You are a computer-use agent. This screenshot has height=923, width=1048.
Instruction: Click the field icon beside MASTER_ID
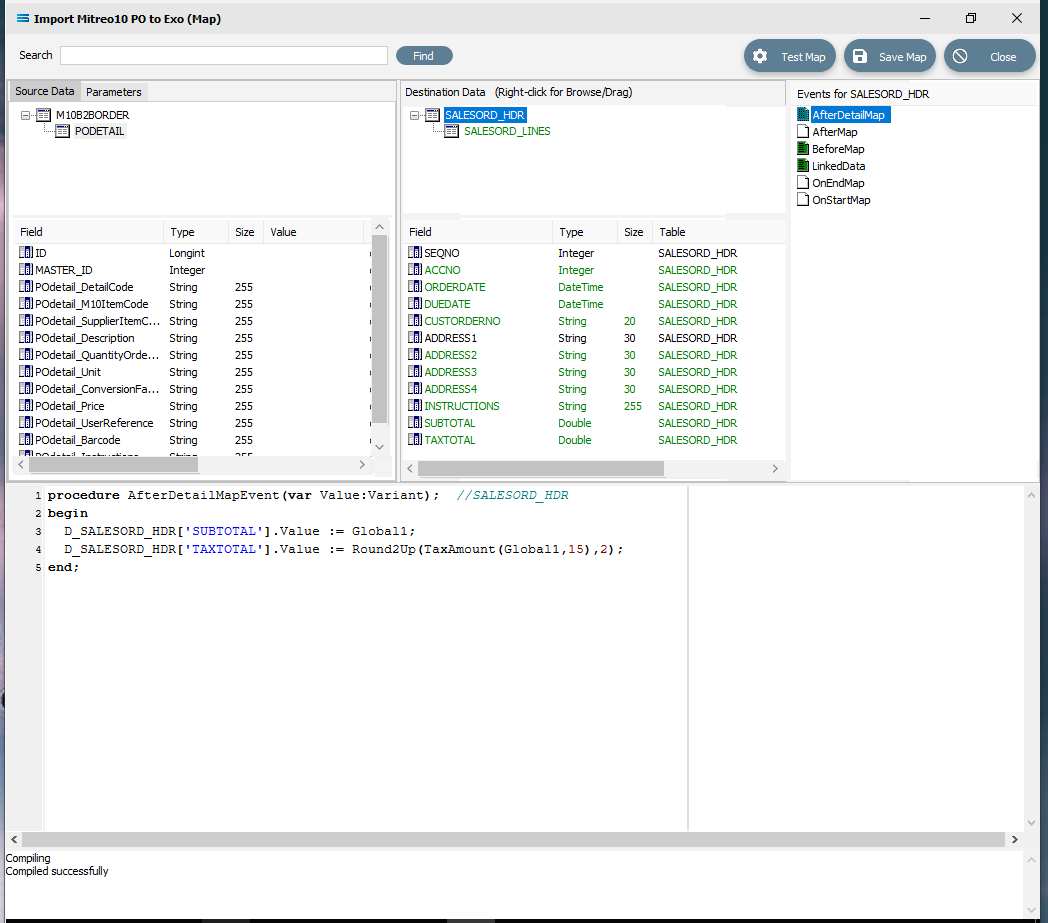26,270
